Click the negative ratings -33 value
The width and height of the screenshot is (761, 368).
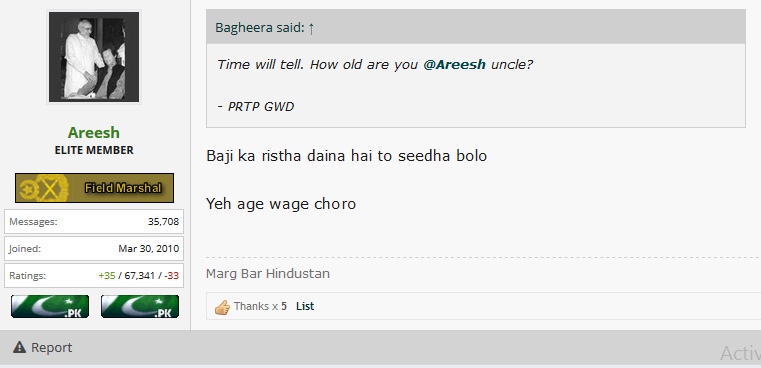coord(171,276)
